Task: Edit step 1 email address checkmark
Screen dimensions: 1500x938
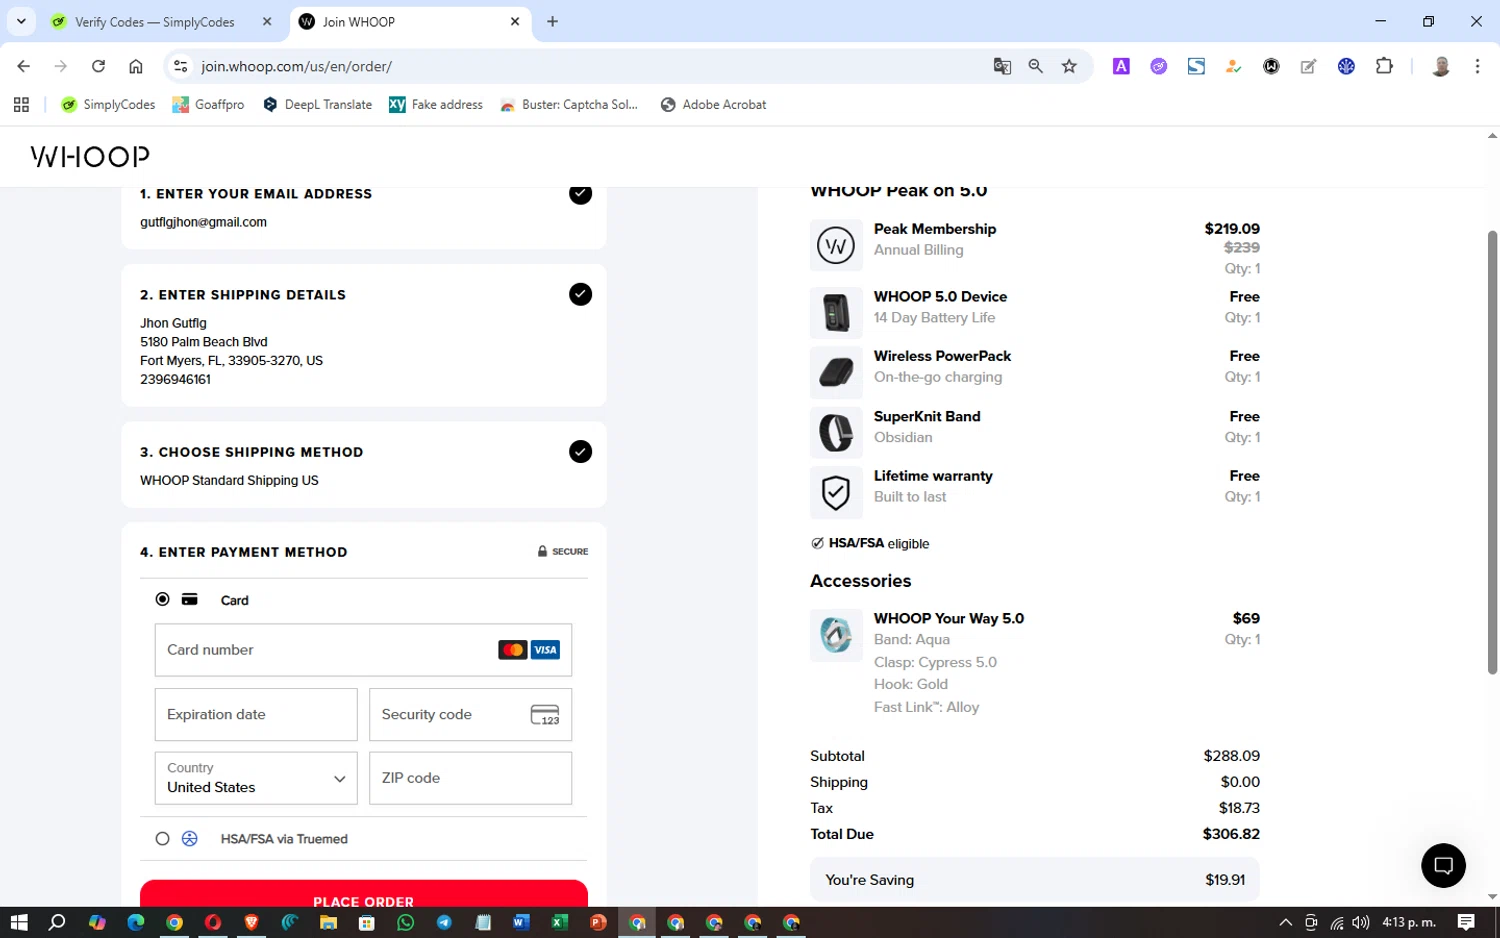Action: pyautogui.click(x=580, y=193)
